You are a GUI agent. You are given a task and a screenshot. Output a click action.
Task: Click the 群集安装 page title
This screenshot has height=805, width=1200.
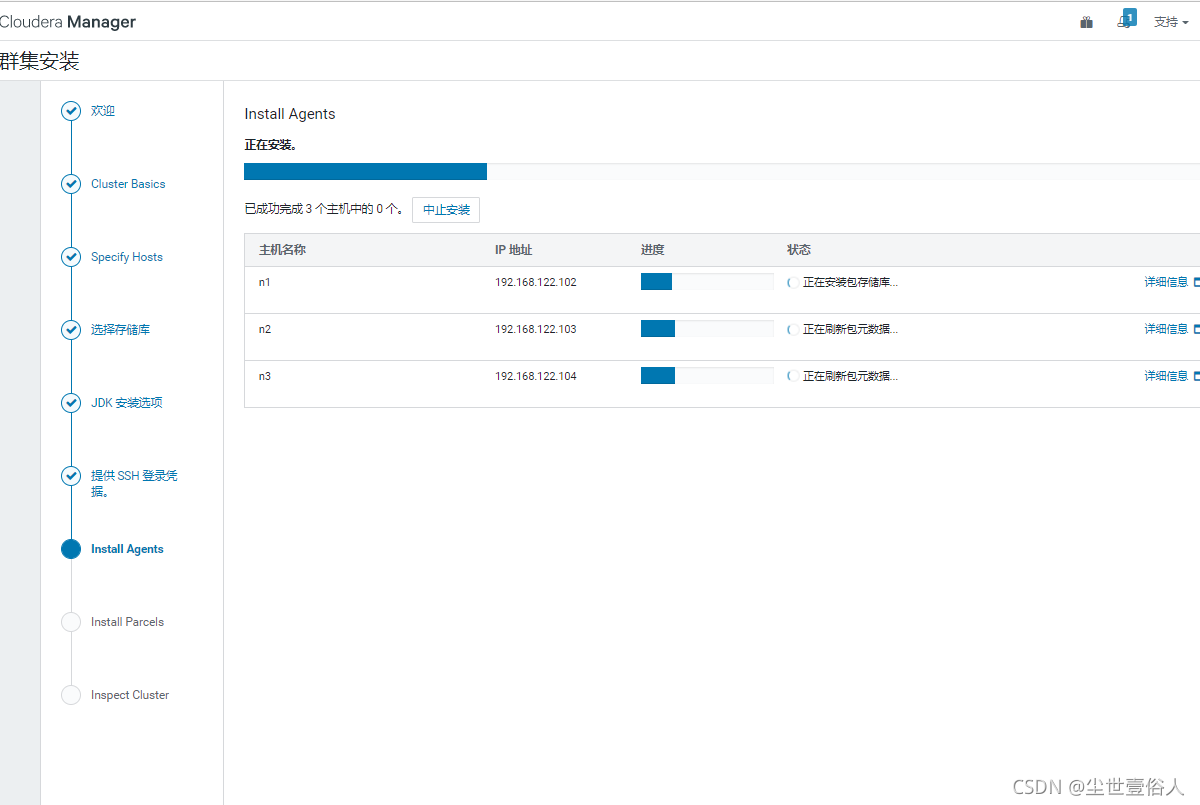pos(40,62)
